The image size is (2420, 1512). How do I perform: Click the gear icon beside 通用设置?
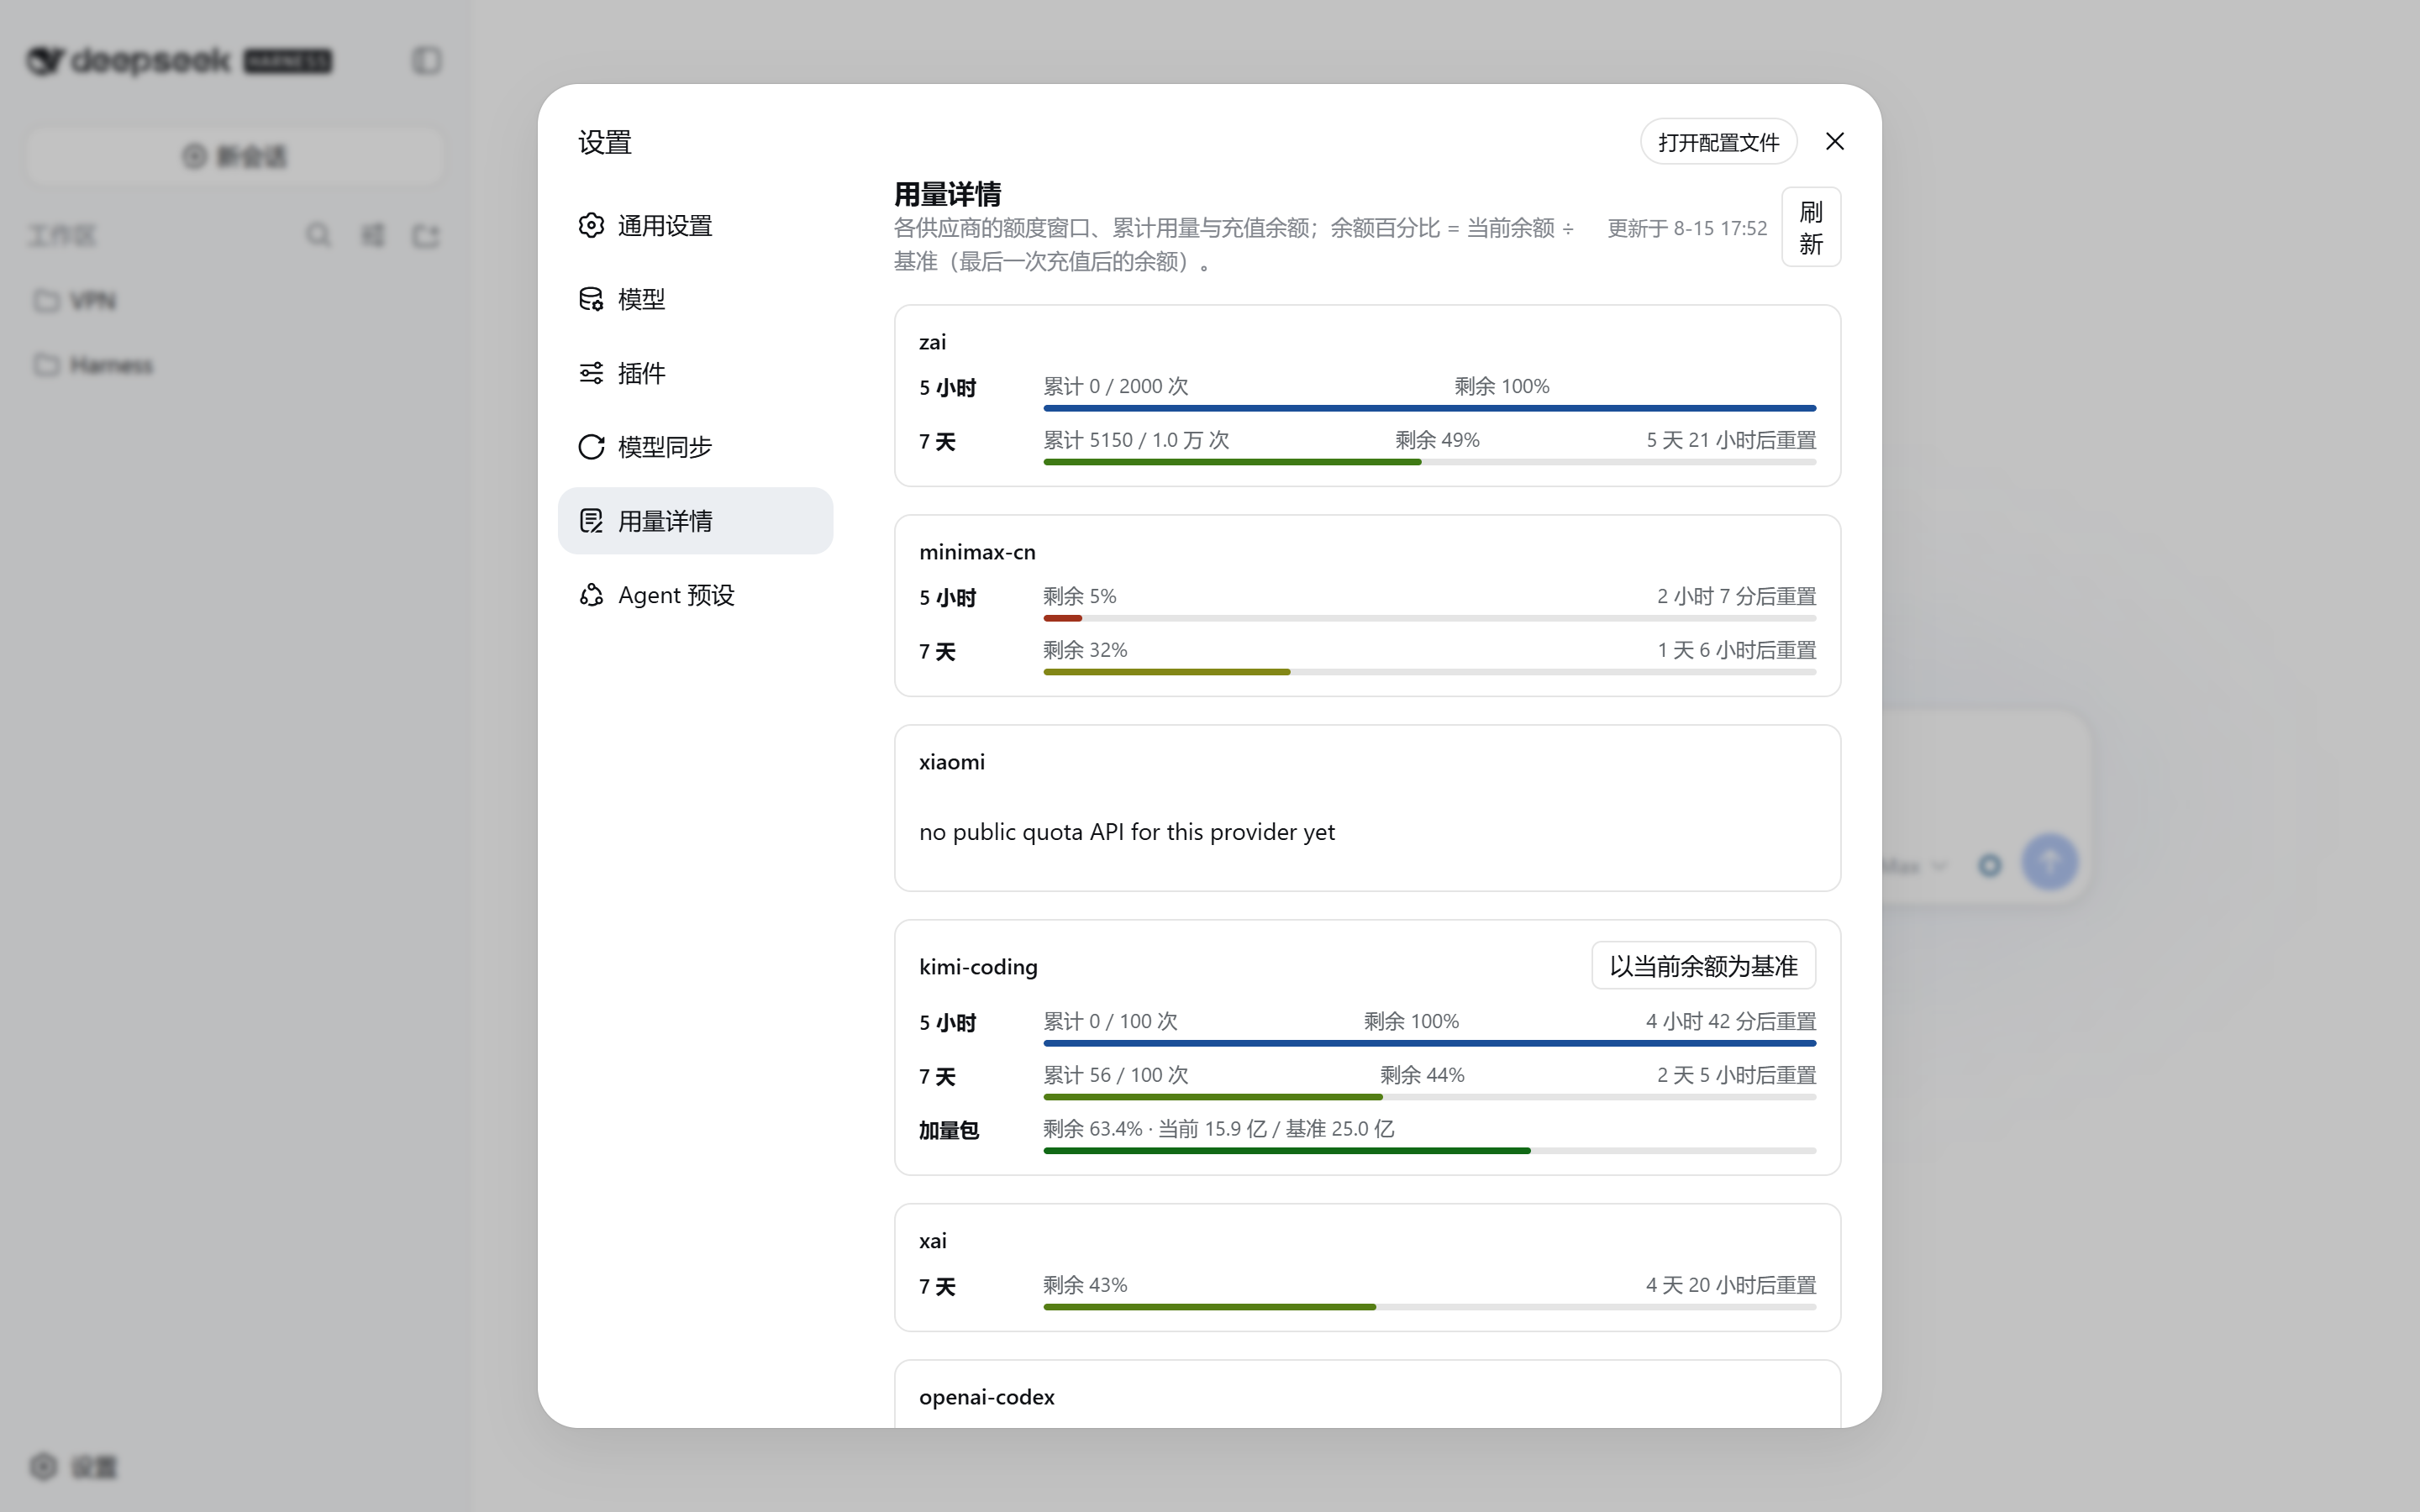point(591,225)
